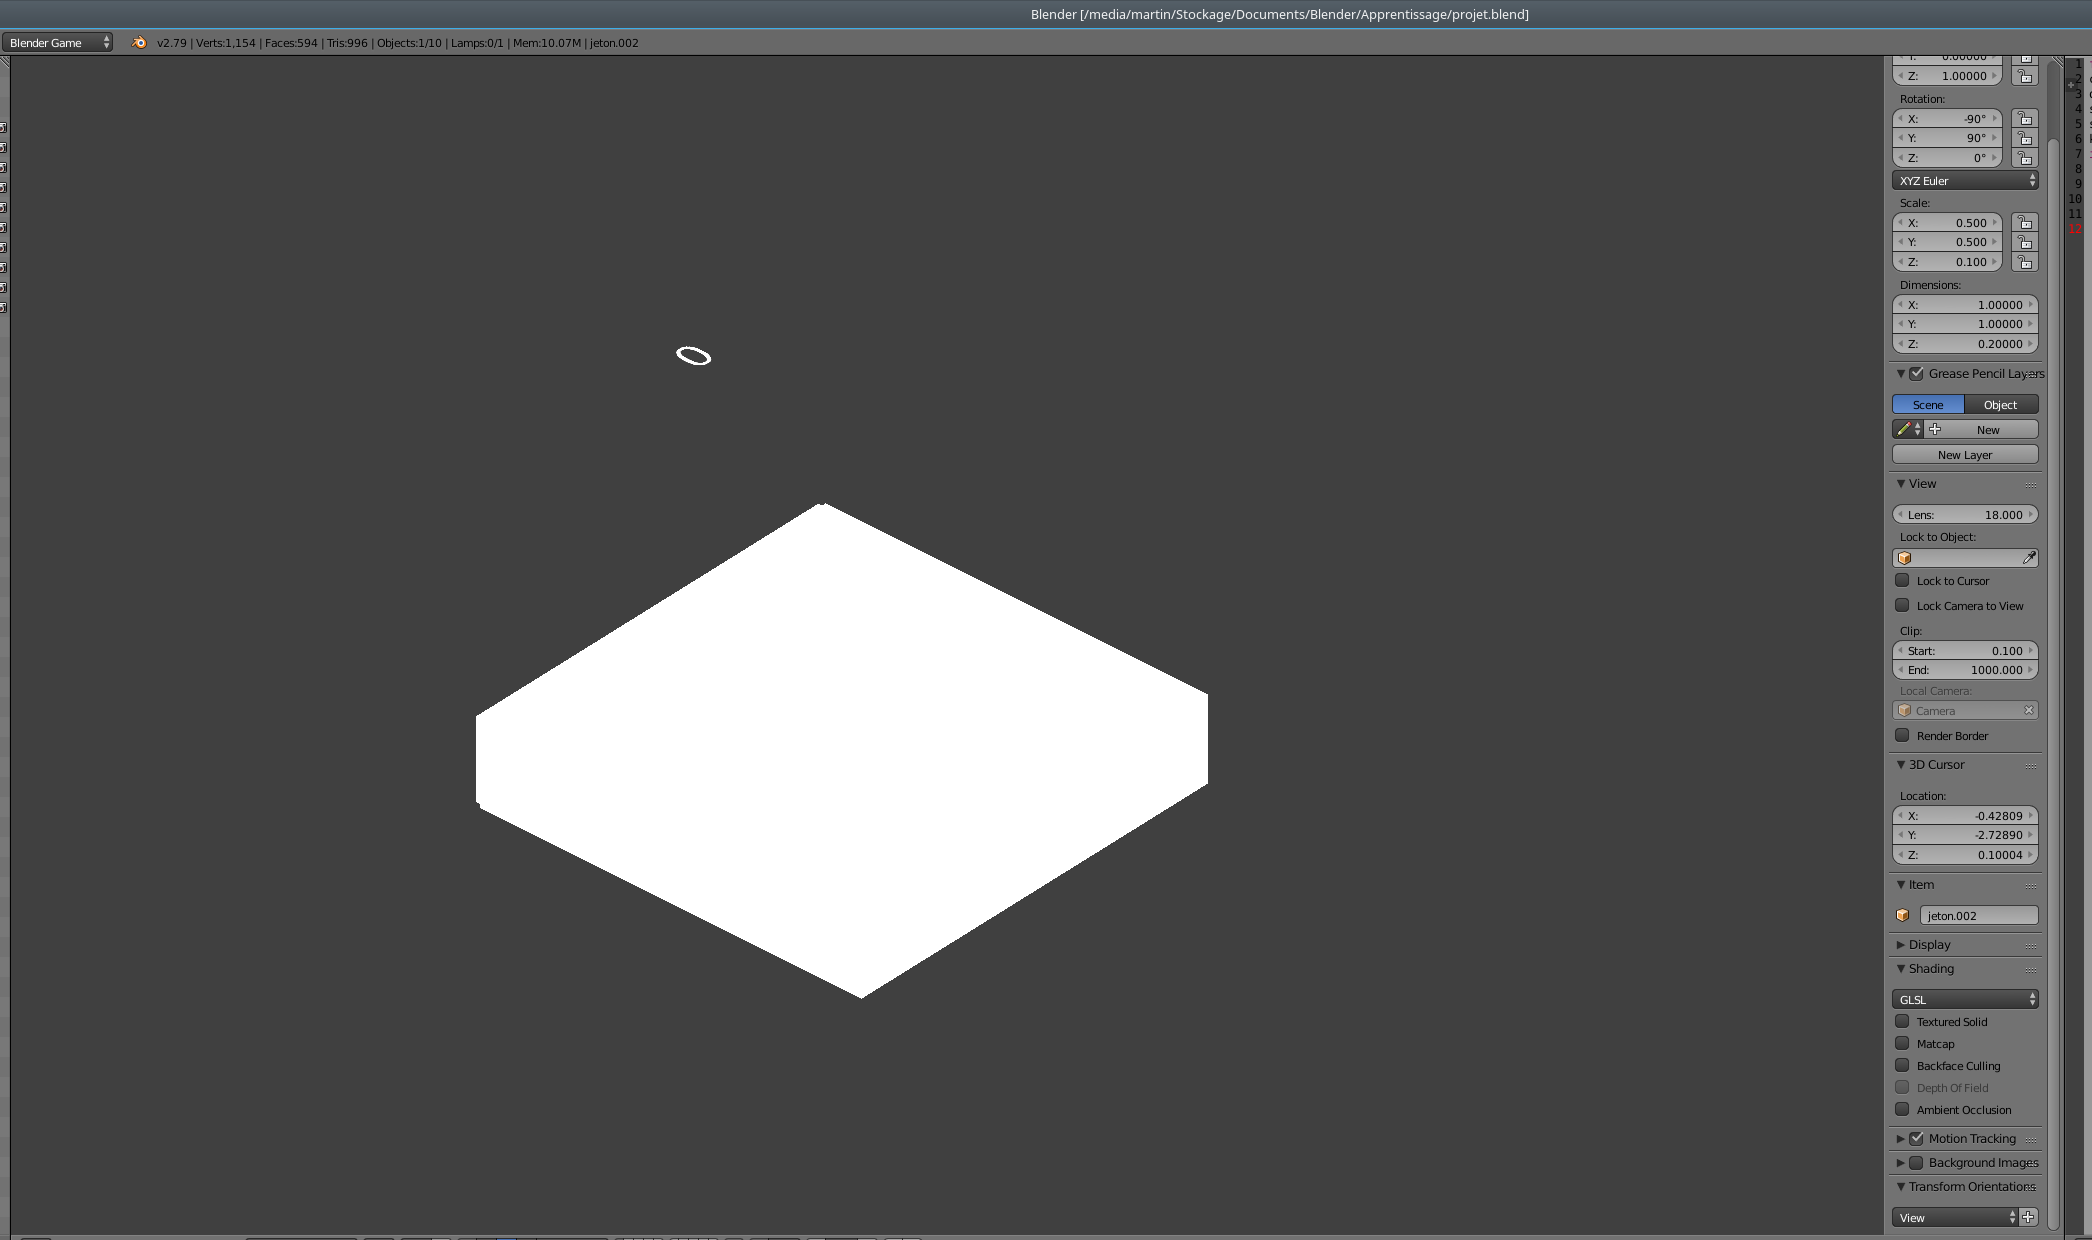Switch to the Object grease pencil tab
The image size is (2092, 1240).
[2001, 404]
